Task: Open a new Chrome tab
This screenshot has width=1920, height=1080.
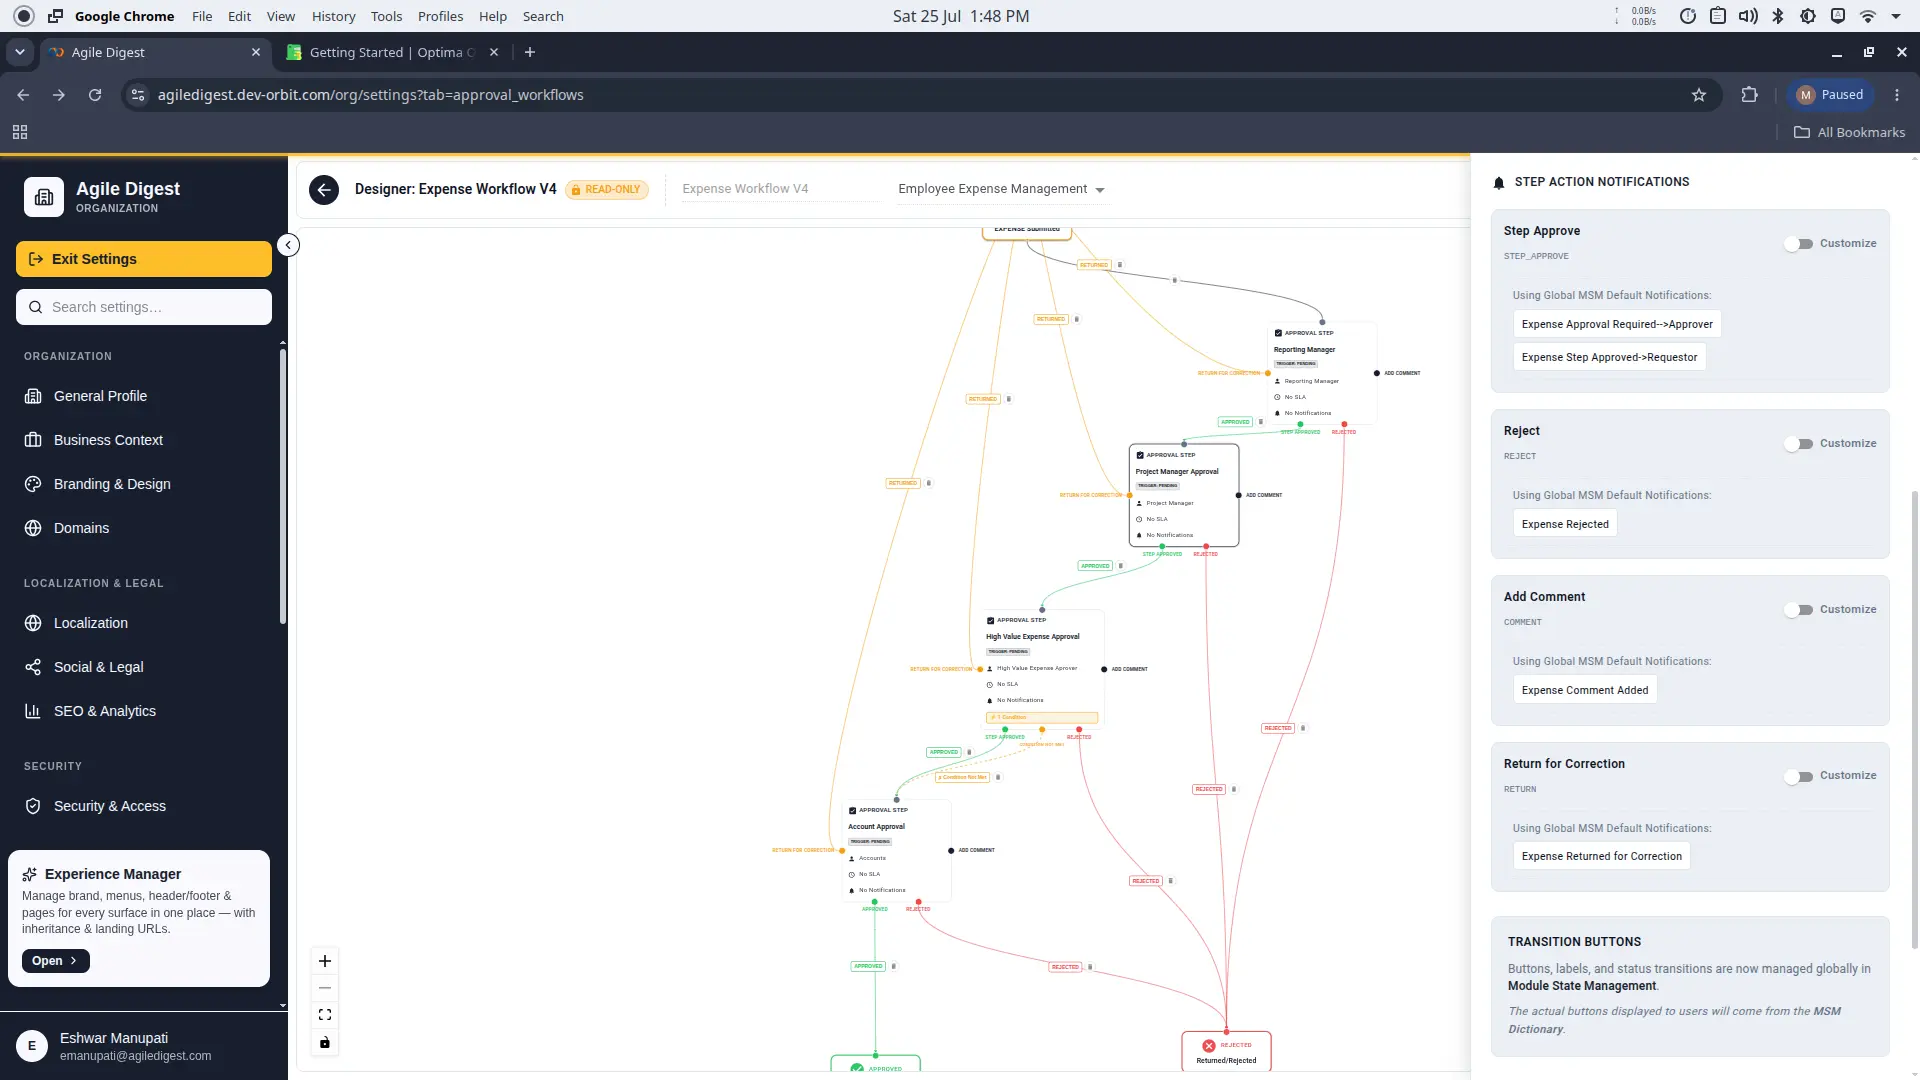Action: tap(530, 52)
